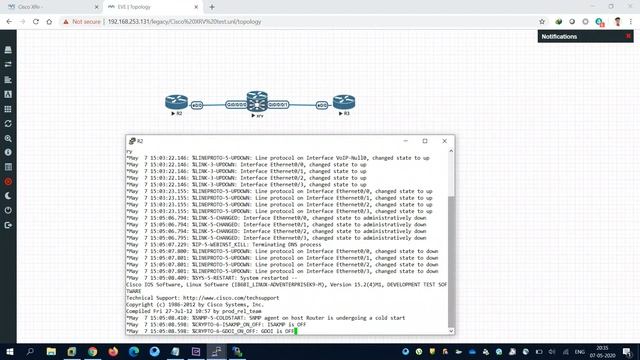Screen dimensions: 640x360
Task: Close the Notifications panel with red X
Action: (x=628, y=36)
